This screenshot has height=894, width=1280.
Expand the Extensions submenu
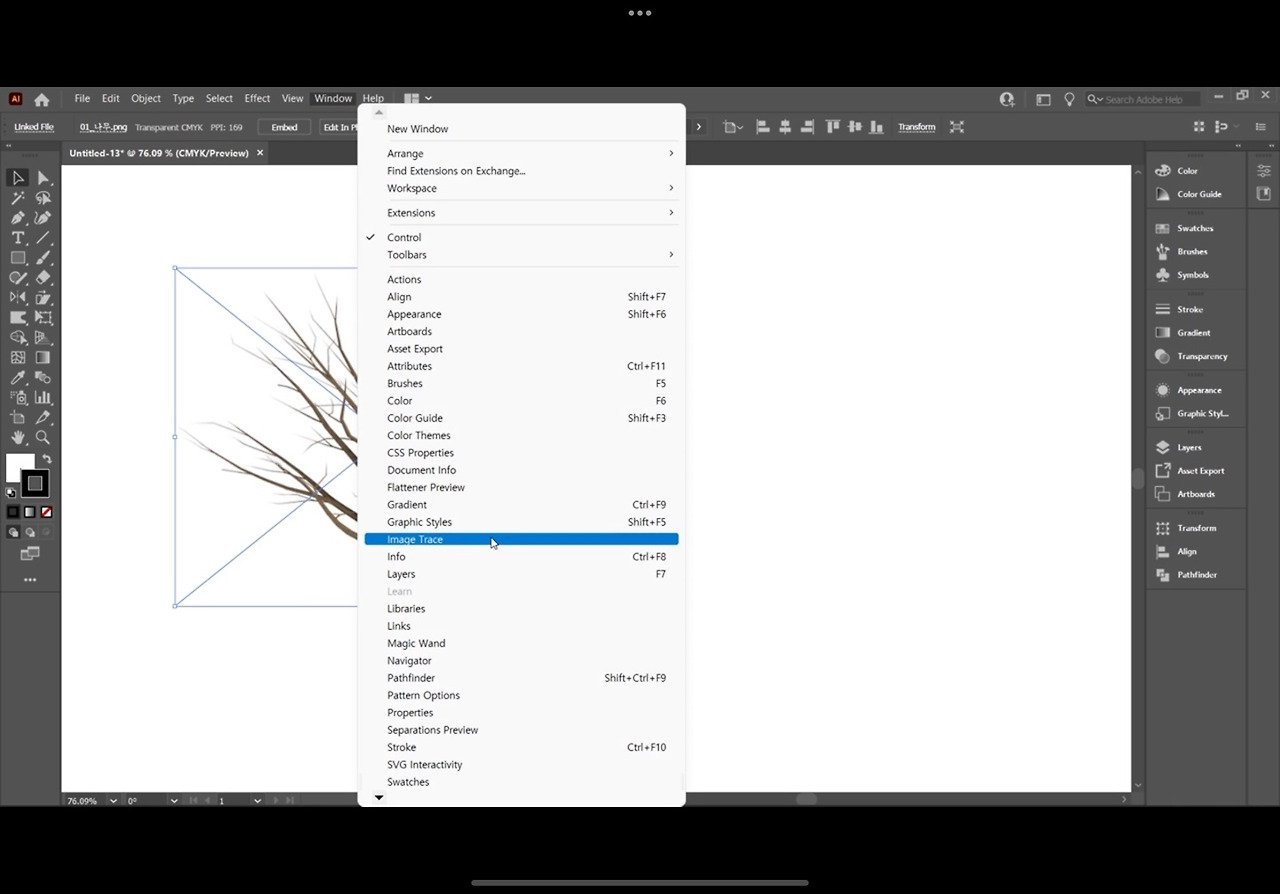[521, 213]
